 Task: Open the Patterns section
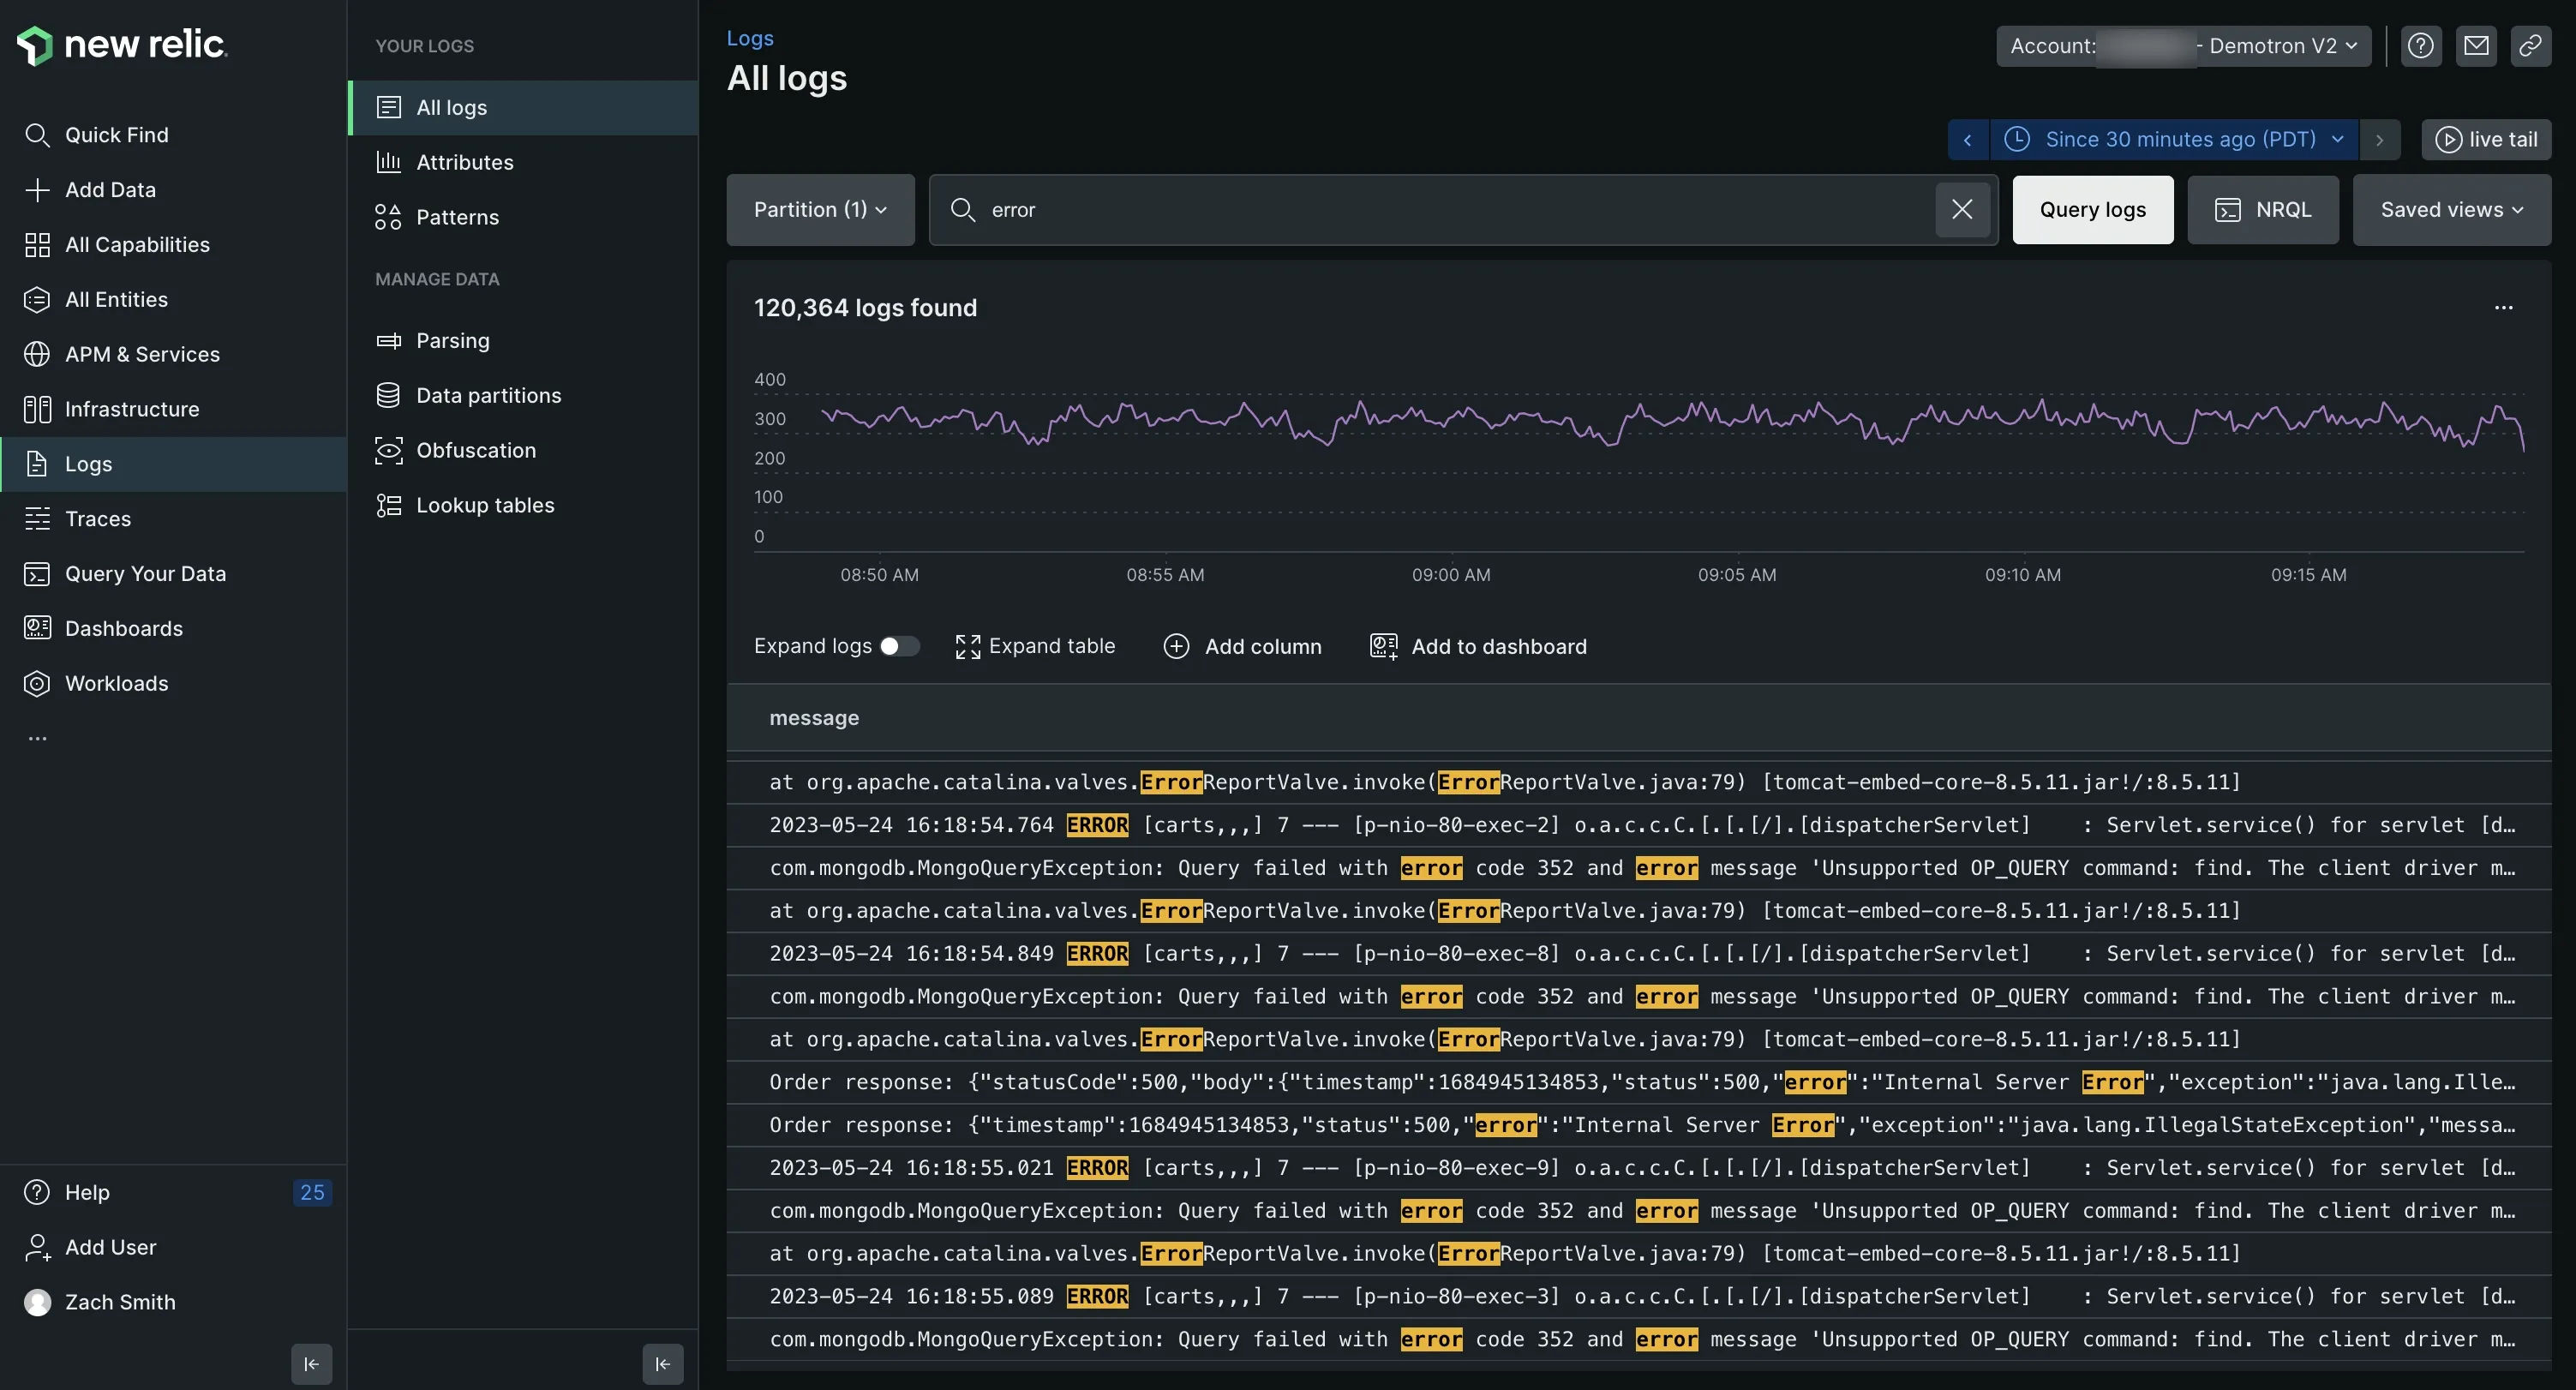457,217
